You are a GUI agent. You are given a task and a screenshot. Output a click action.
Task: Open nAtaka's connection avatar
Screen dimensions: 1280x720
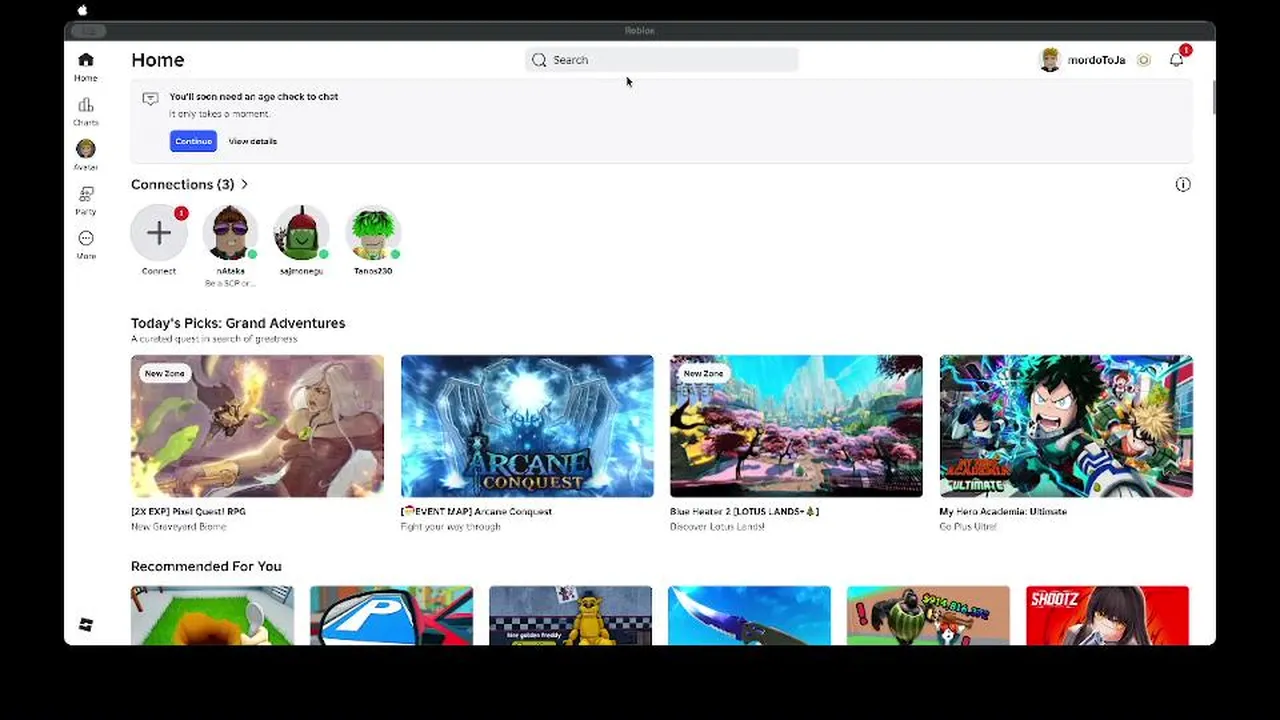pyautogui.click(x=230, y=233)
